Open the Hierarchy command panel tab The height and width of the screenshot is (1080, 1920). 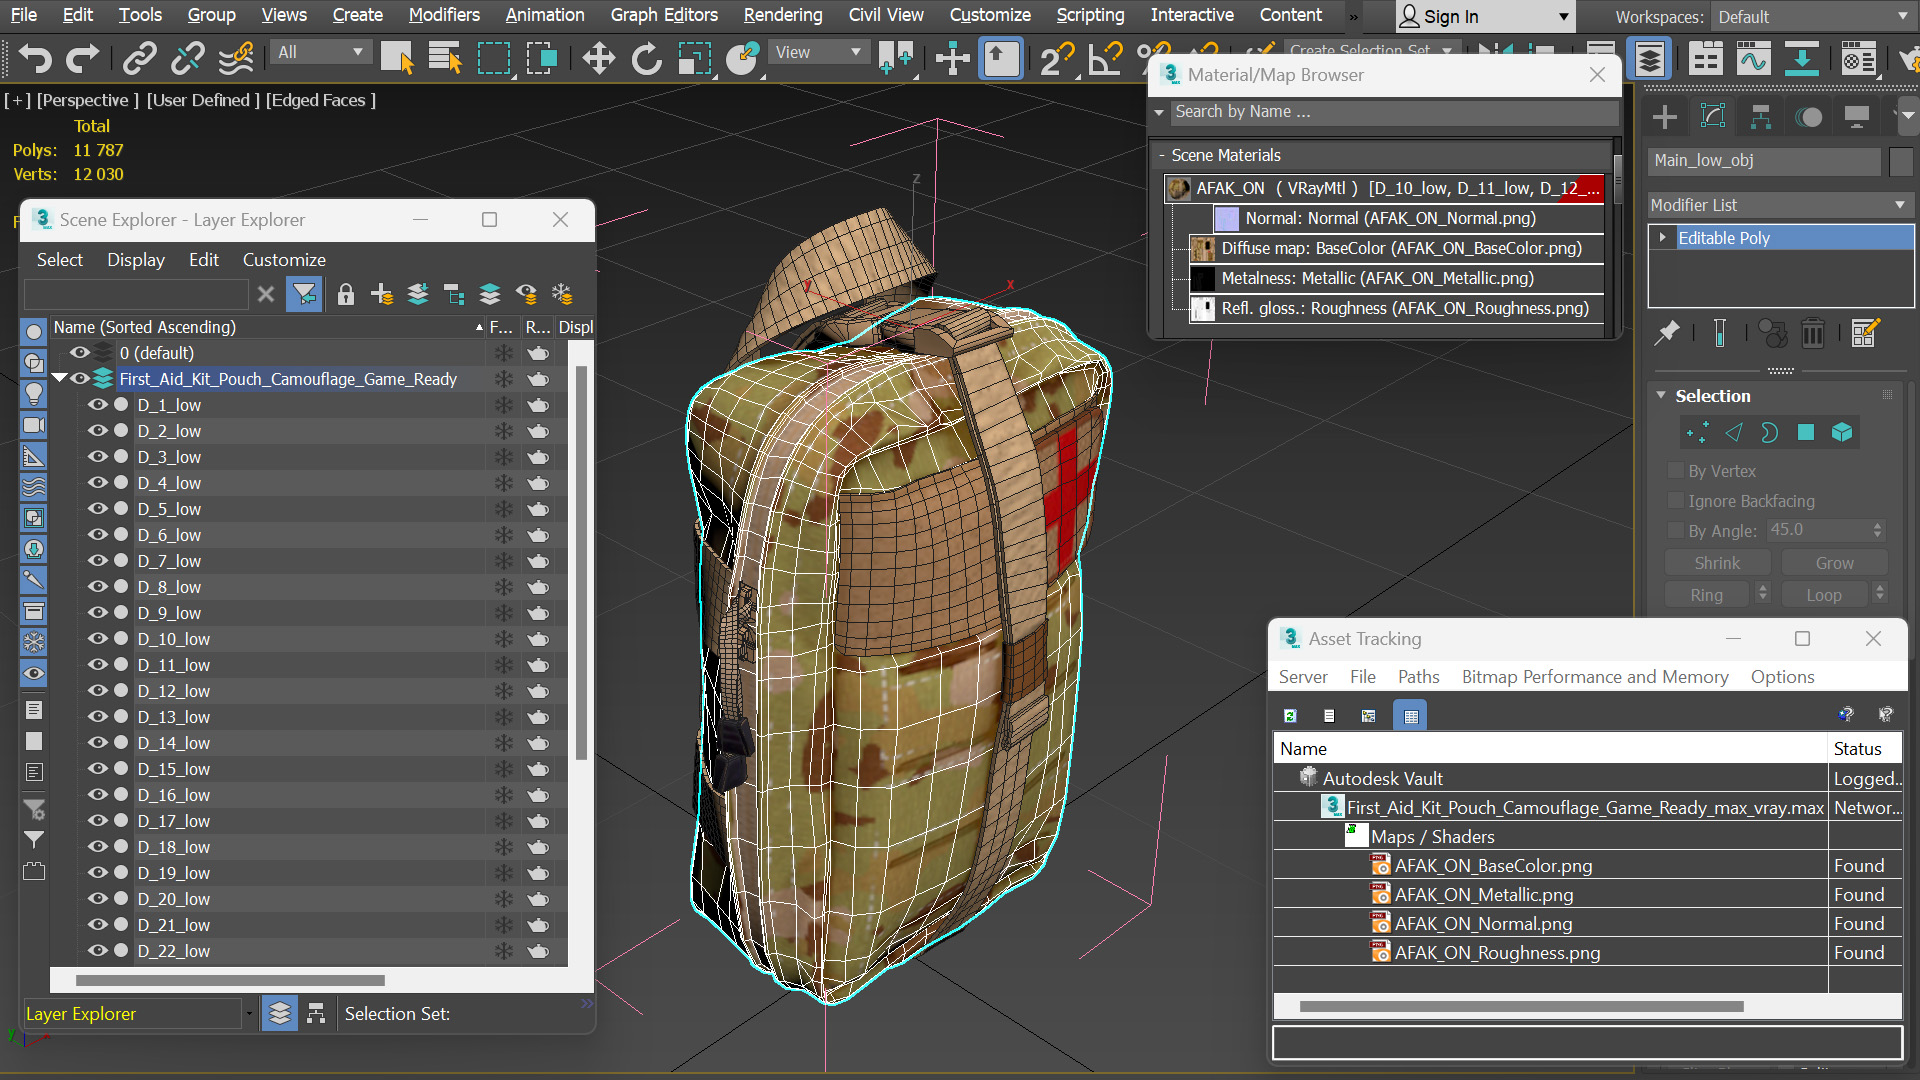coord(1761,118)
